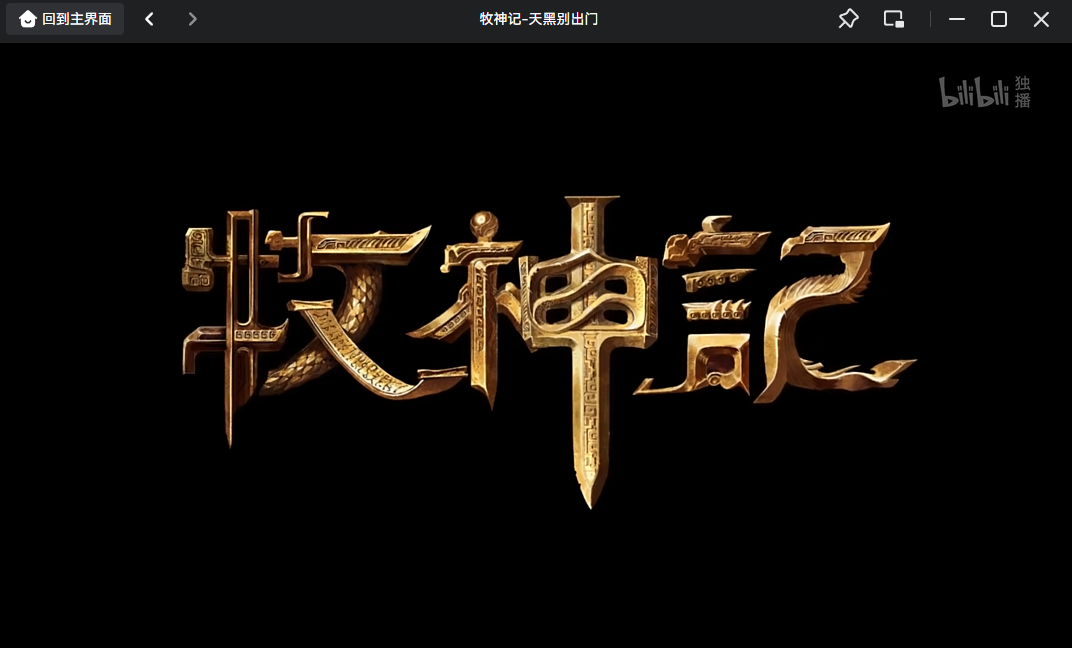Screen dimensions: 1072x648
Task: Click the back navigation chevron
Action: coord(148,18)
